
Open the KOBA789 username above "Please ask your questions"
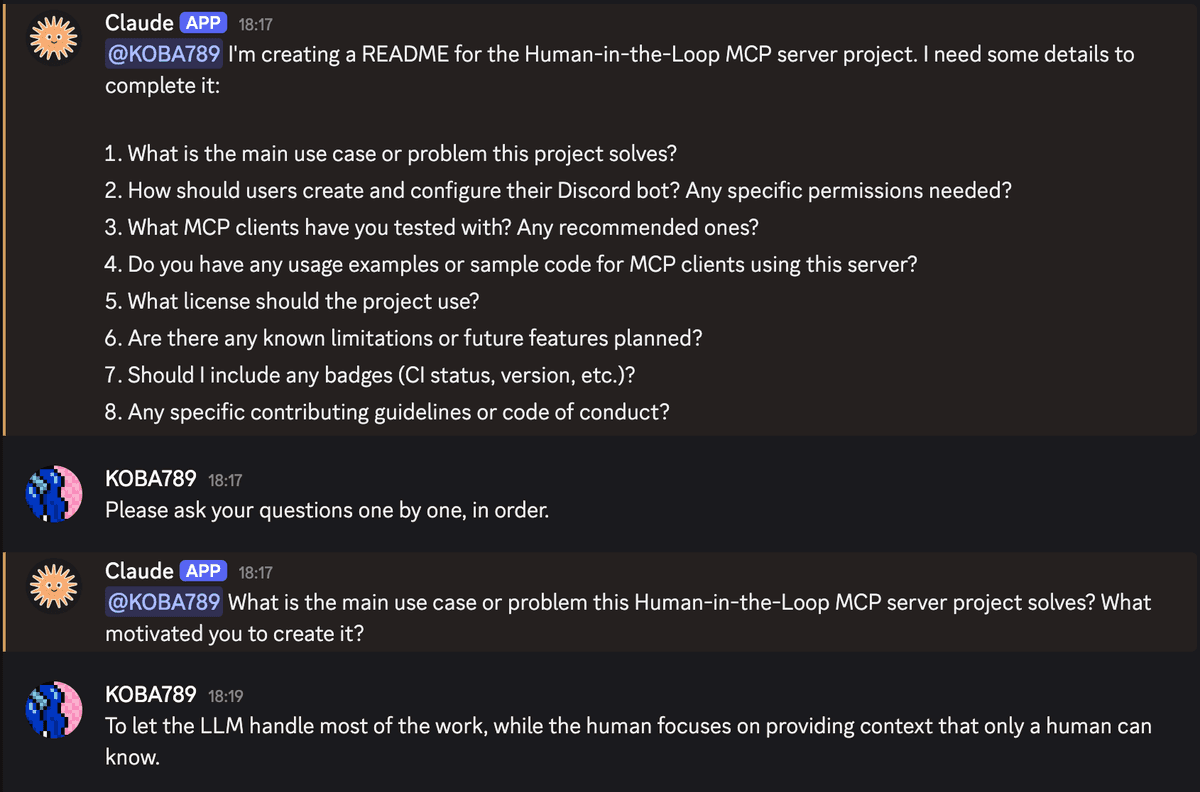coord(151,479)
